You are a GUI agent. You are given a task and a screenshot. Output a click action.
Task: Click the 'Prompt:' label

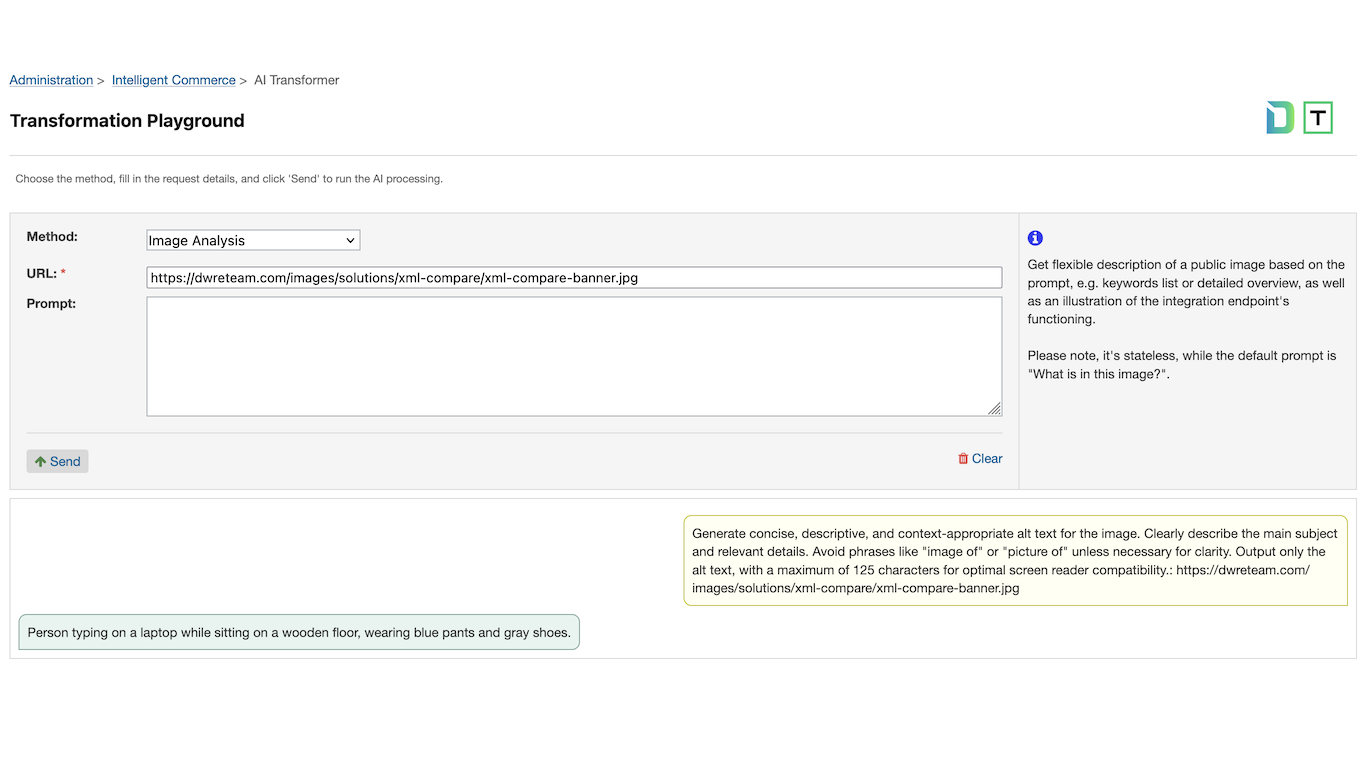[51, 303]
